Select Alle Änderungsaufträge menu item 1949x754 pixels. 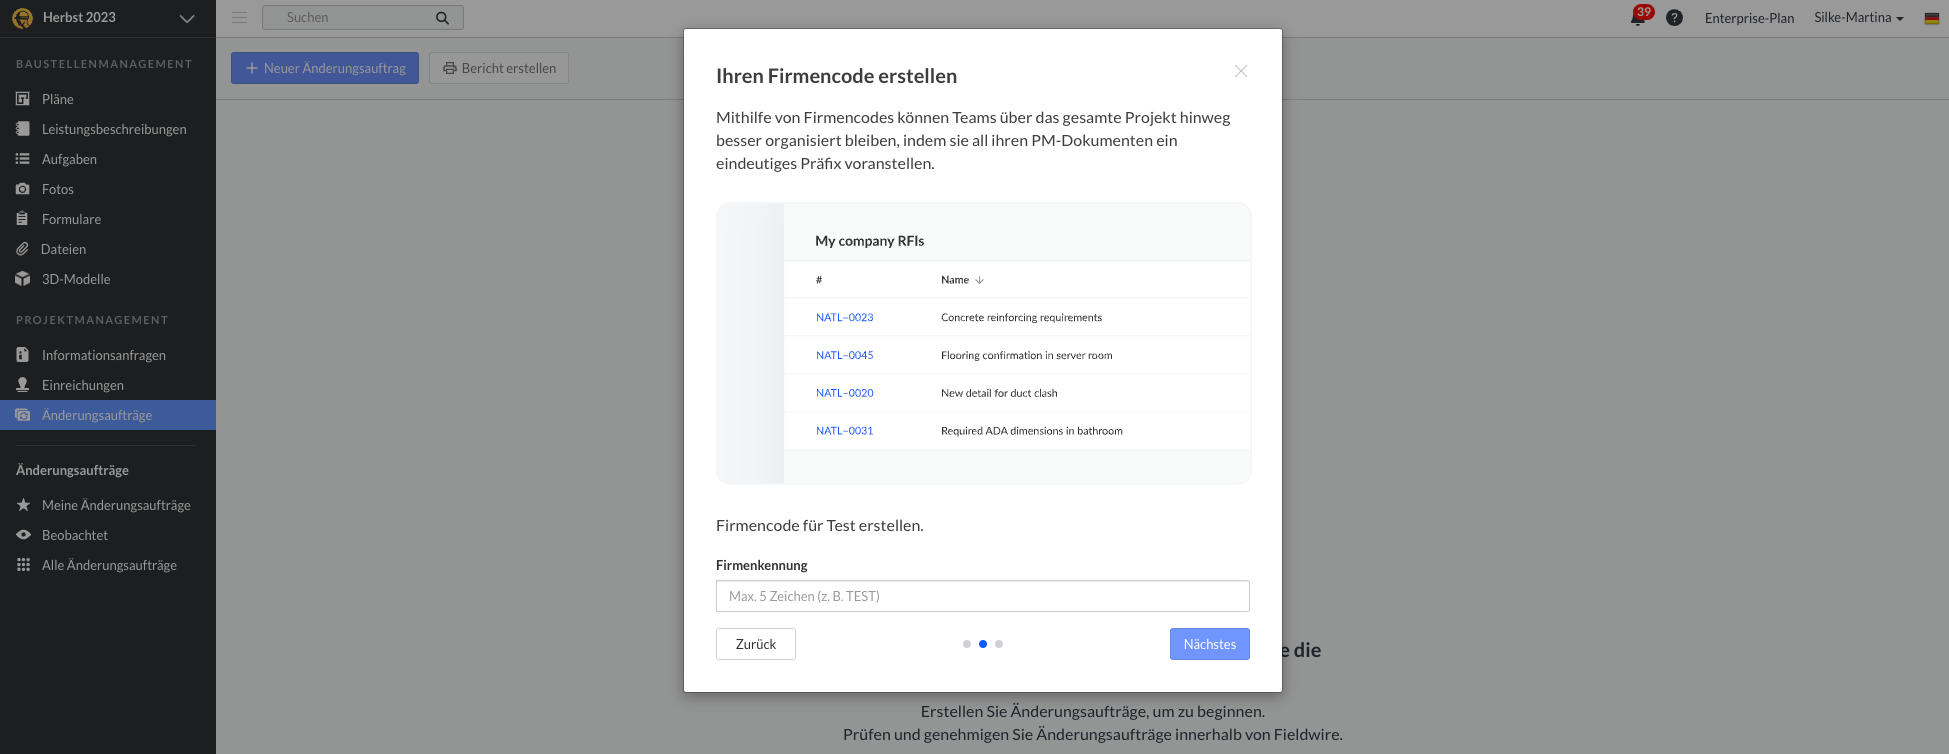tap(108, 565)
